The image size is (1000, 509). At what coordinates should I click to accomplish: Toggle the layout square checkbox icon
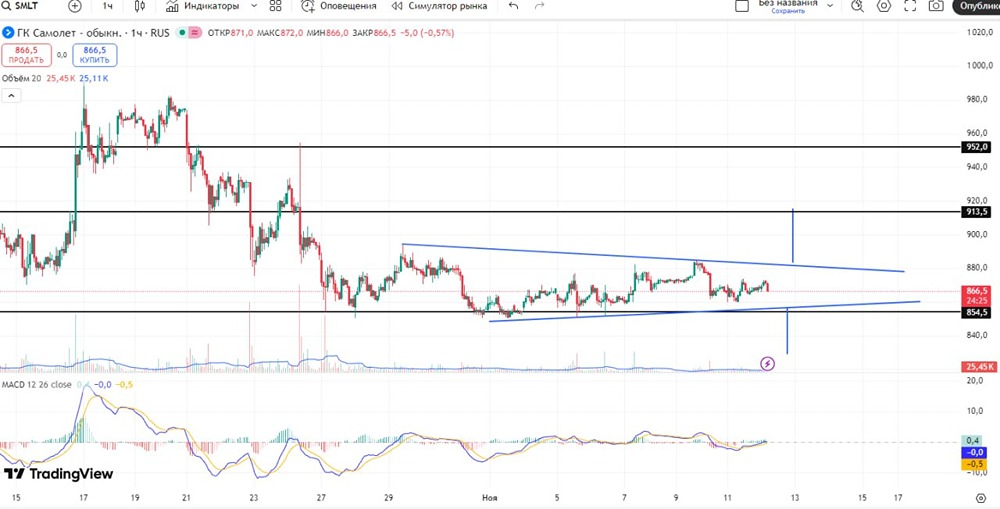742,6
